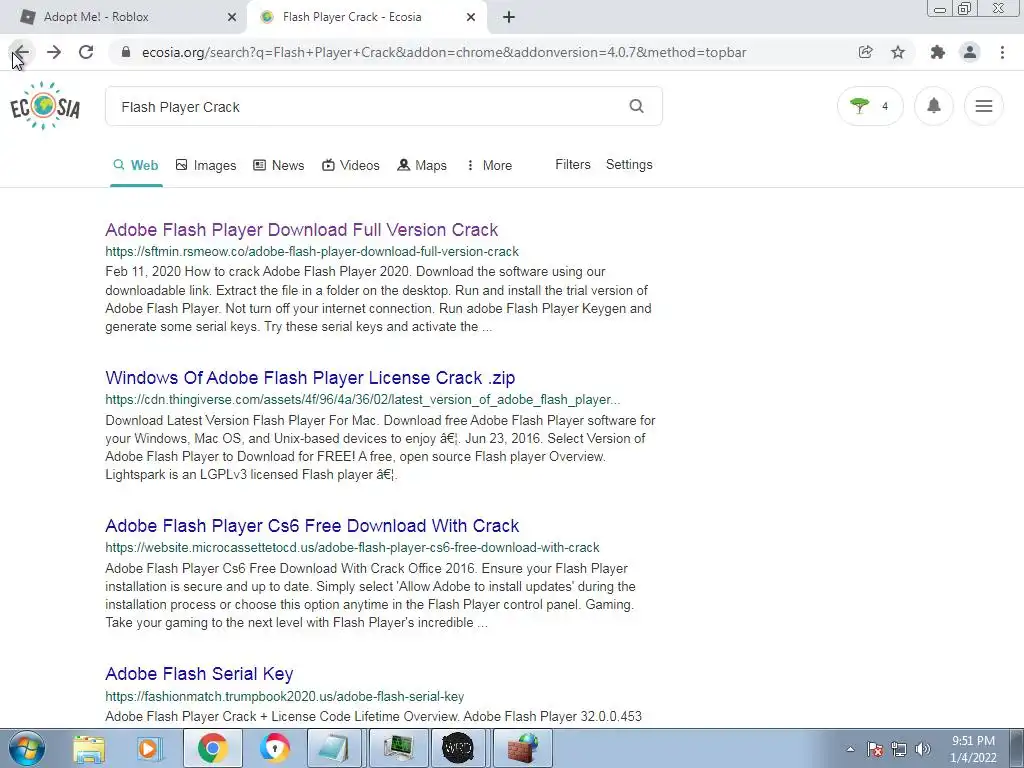The width and height of the screenshot is (1024, 768).
Task: Switch to the Adopt Me! - Roblox tab
Action: [123, 17]
